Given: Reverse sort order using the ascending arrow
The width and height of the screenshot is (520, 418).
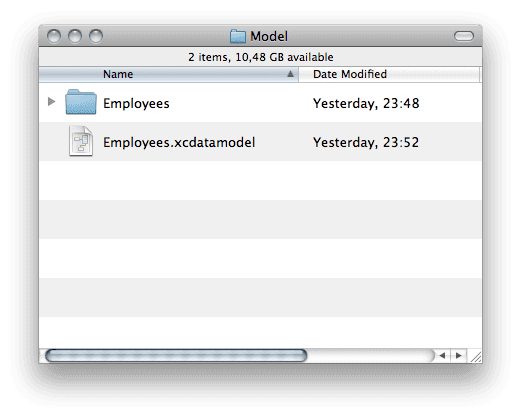Looking at the screenshot, I should 290,74.
